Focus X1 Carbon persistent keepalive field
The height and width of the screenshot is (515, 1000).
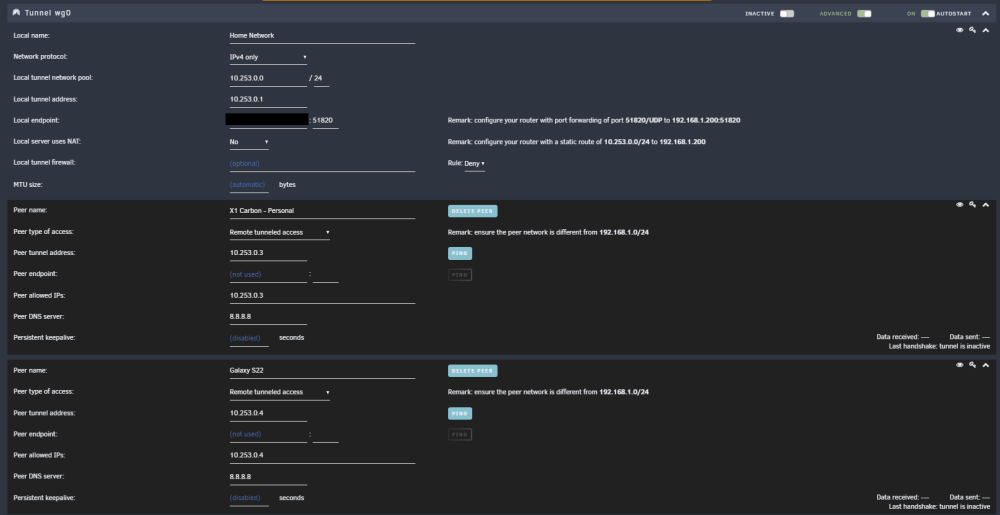click(249, 338)
